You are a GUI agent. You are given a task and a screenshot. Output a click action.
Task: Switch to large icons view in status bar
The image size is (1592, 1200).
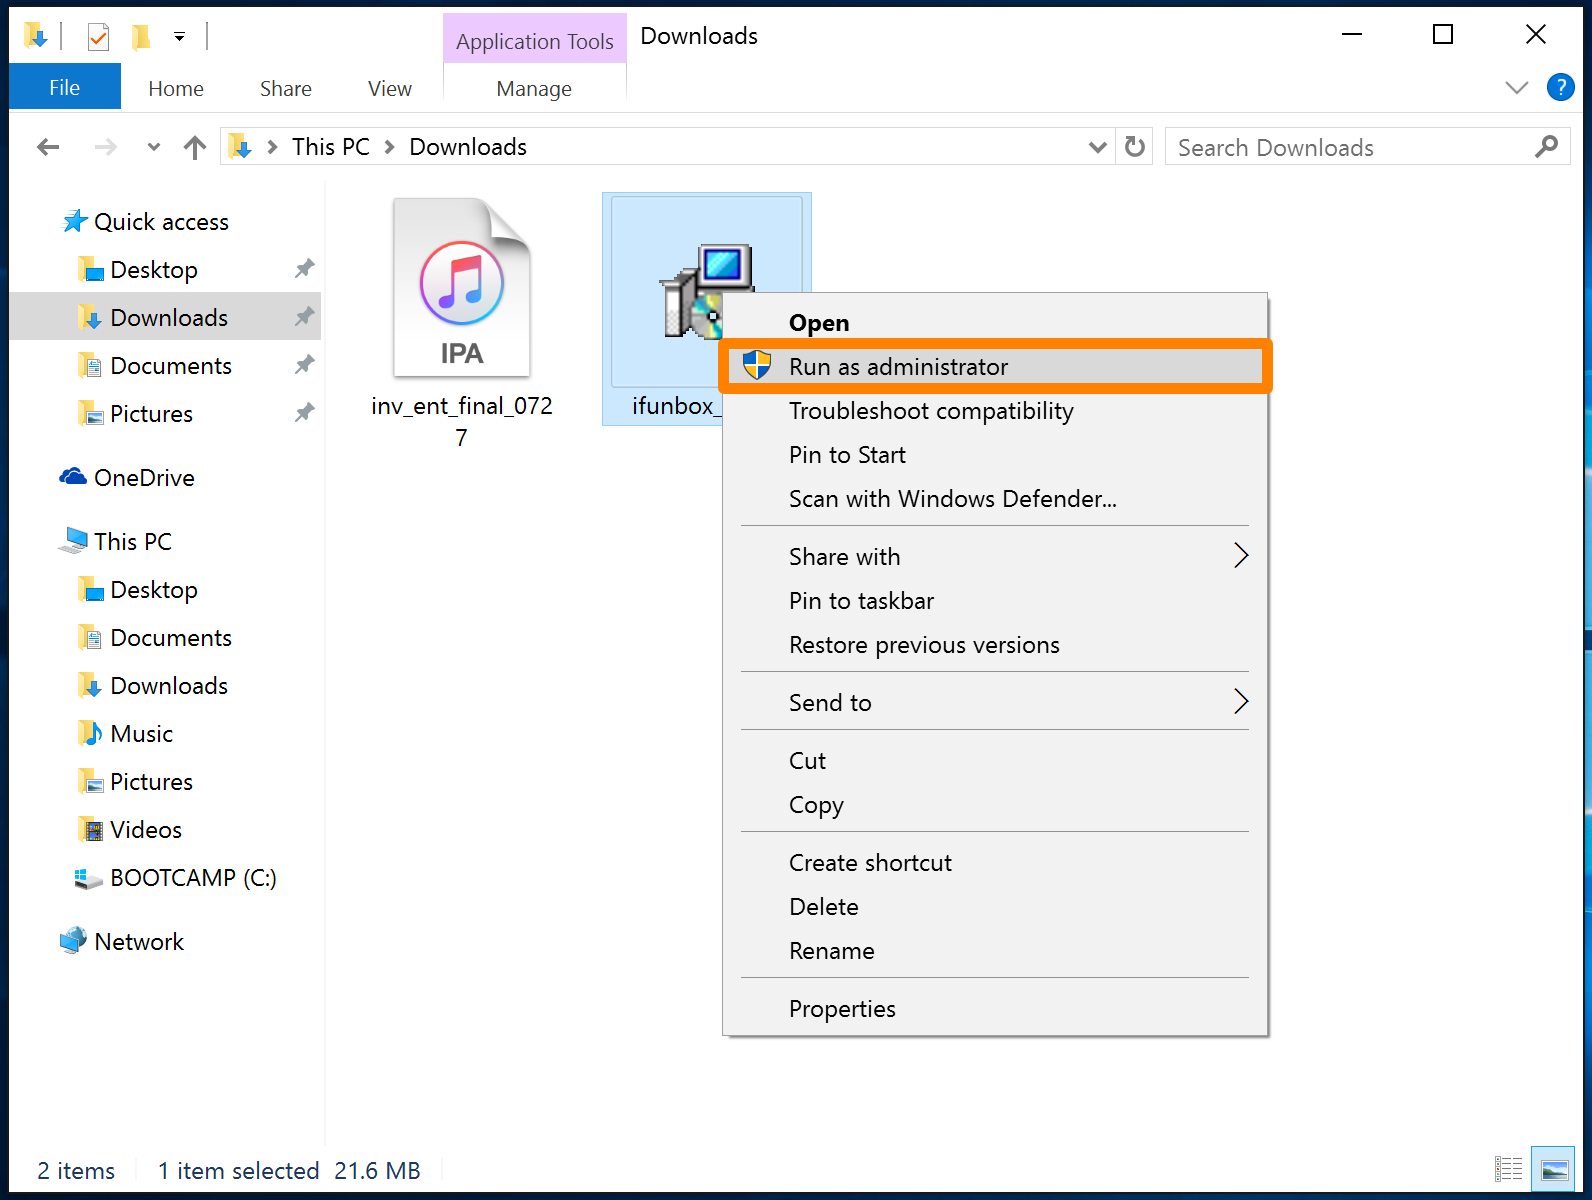pyautogui.click(x=1554, y=1168)
